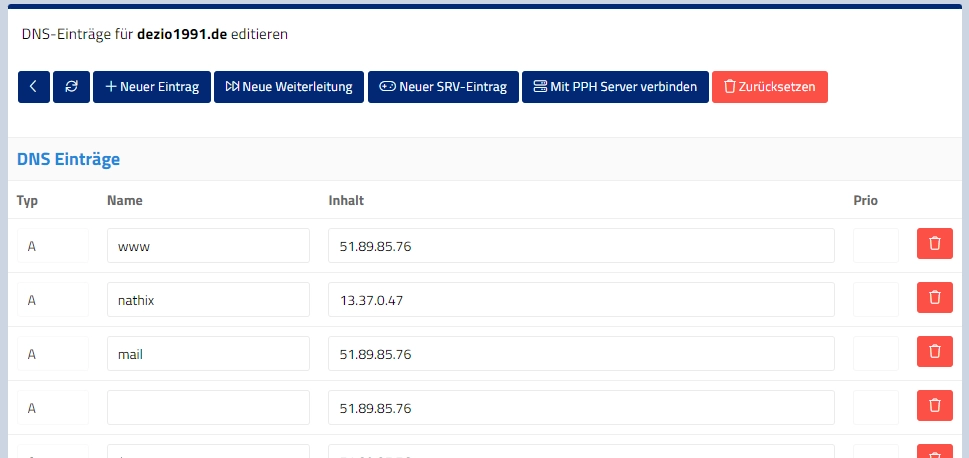Click the Name column header
The image size is (969, 458).
pos(125,200)
